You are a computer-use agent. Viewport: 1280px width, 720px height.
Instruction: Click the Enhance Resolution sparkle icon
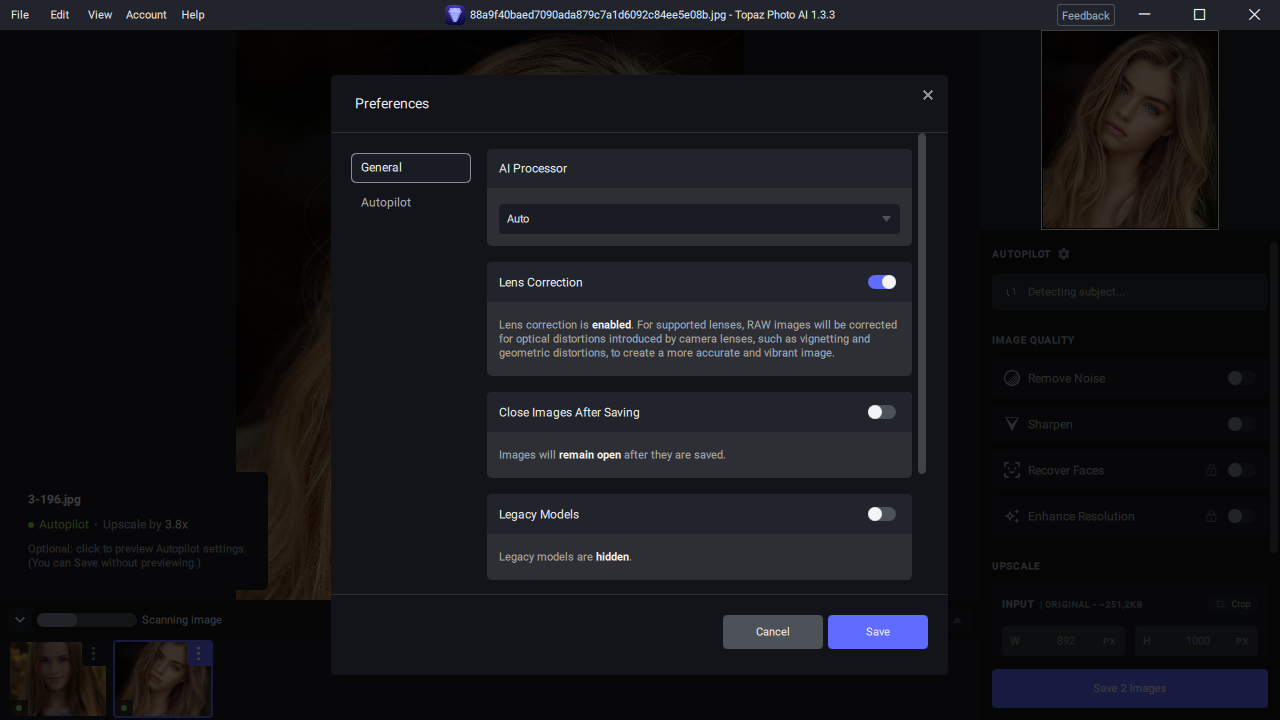pyautogui.click(x=1011, y=516)
